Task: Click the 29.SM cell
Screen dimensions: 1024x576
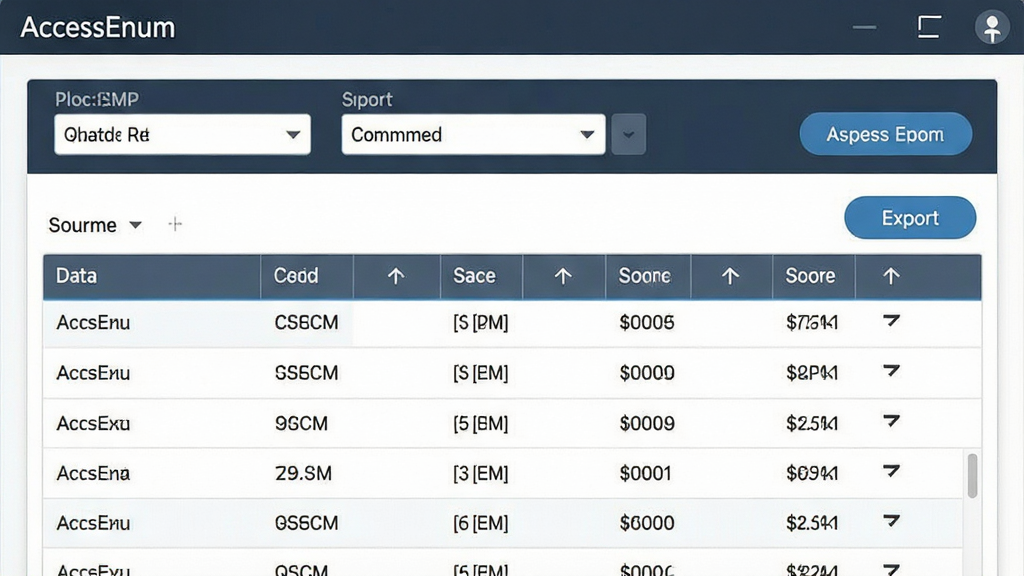Action: (x=303, y=473)
